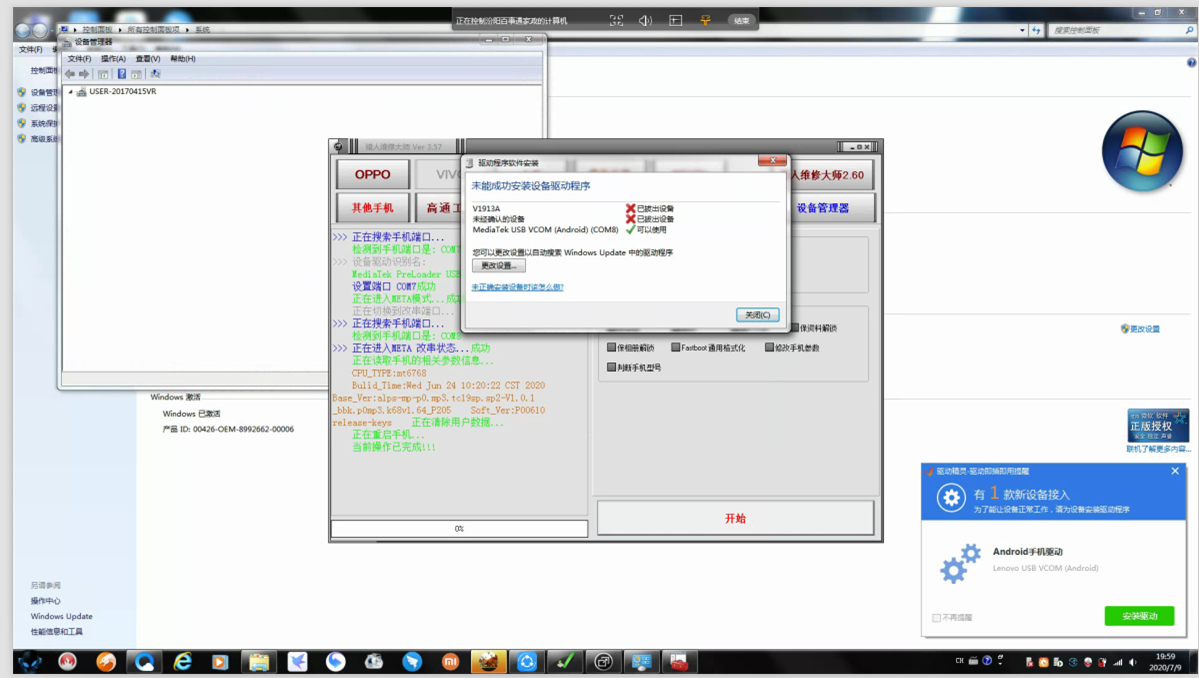Click the gear icon in driver popup header
Image resolution: width=1199 pixels, height=678 pixels.
951,498
